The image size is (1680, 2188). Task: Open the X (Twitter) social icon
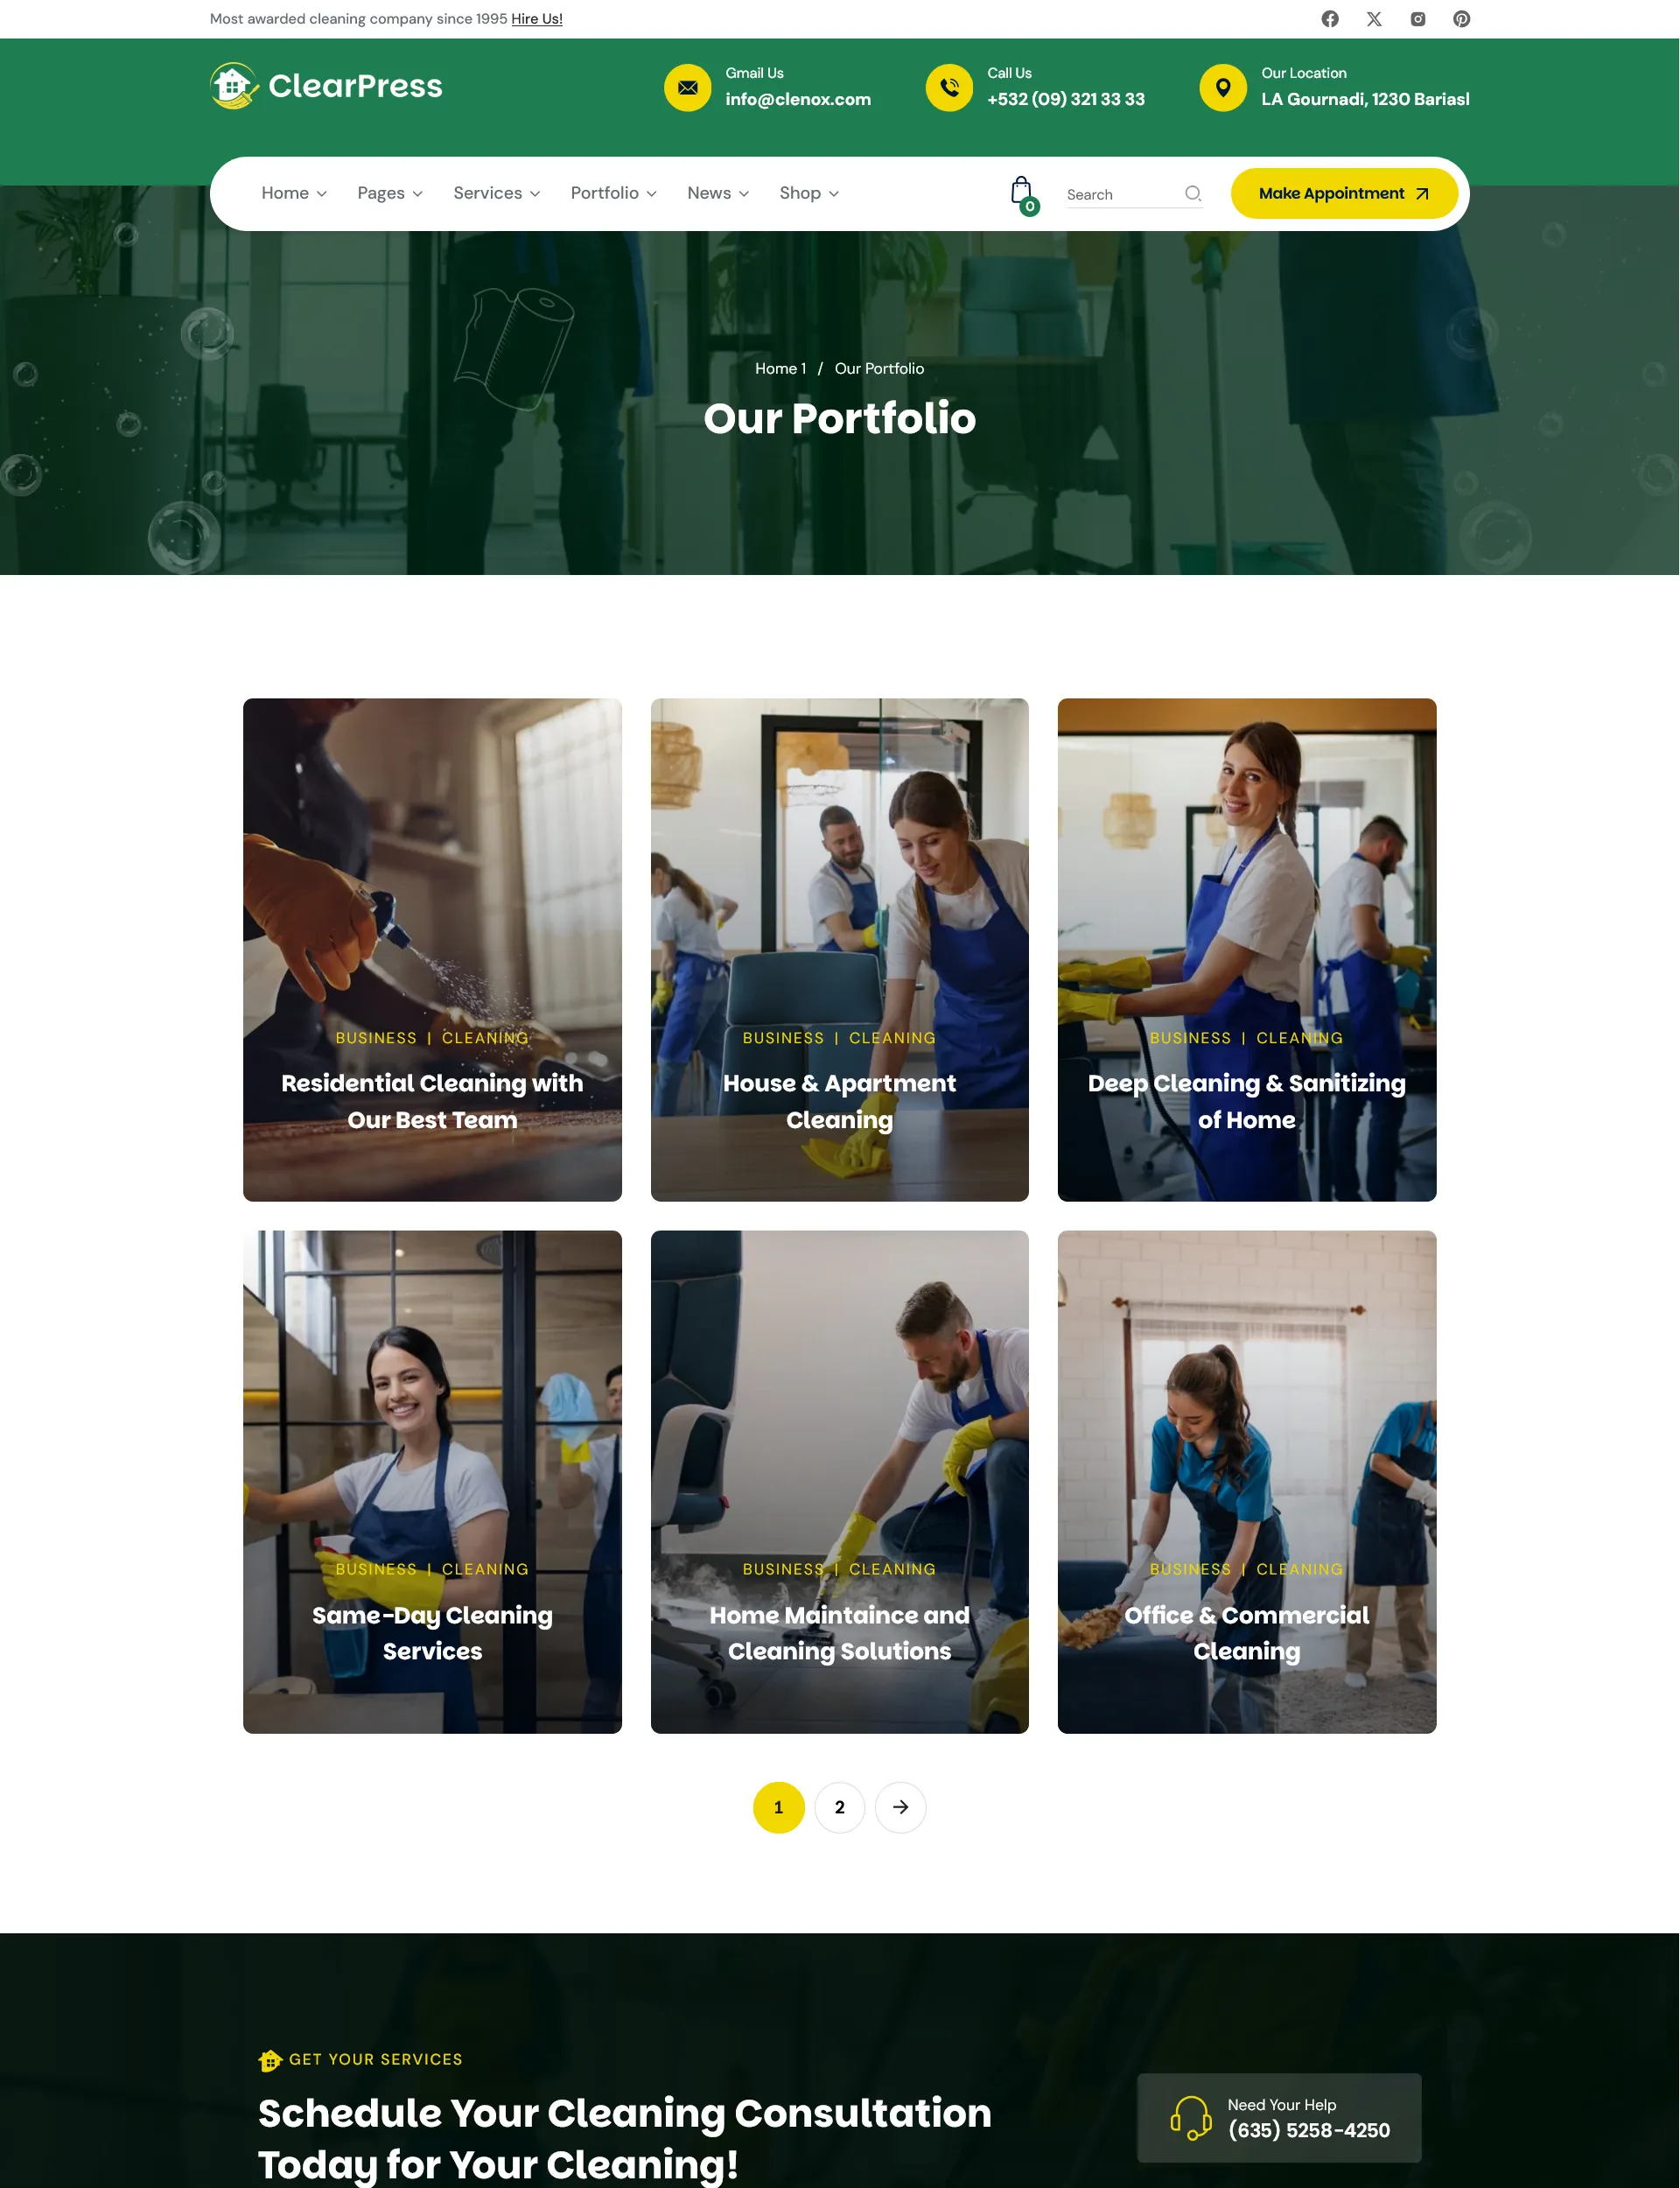1374,19
